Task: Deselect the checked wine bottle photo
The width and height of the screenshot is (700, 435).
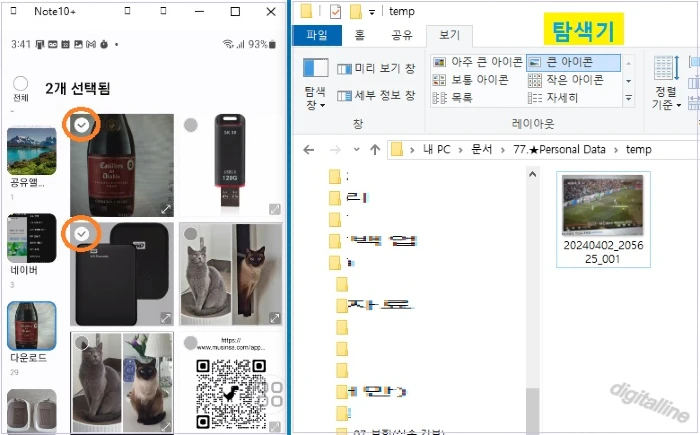Action: [x=82, y=125]
